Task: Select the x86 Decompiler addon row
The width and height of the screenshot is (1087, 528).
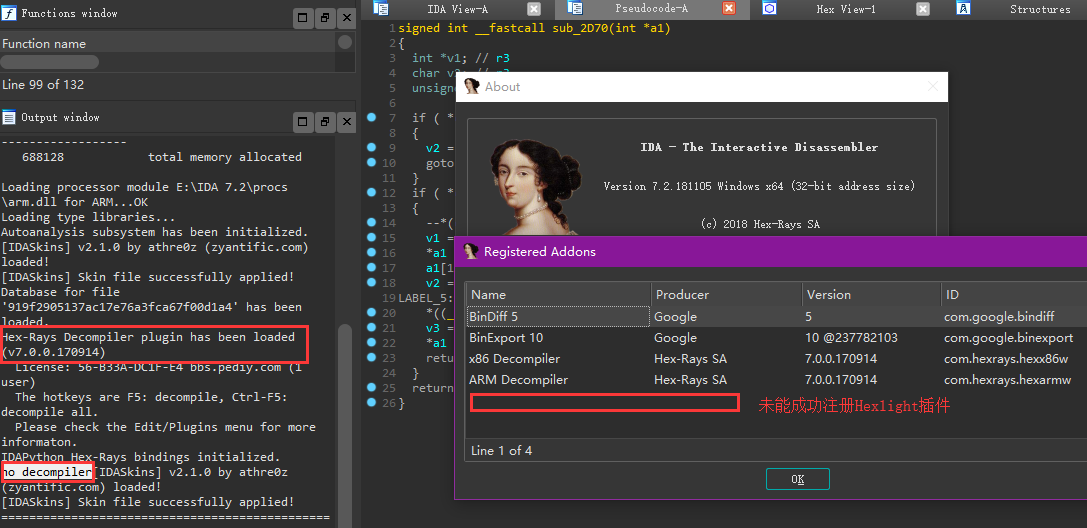Action: tap(776, 359)
